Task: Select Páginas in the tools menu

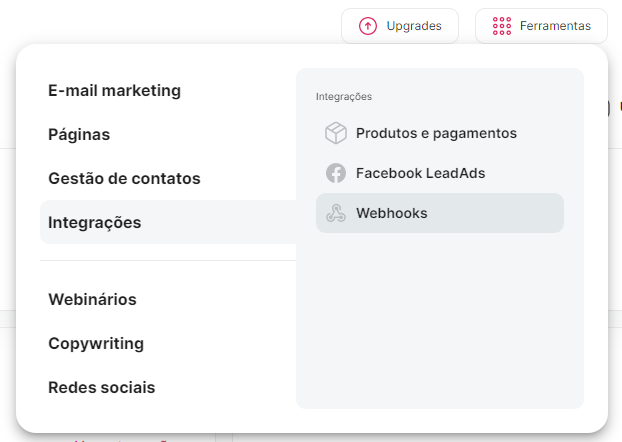Action: [79, 134]
